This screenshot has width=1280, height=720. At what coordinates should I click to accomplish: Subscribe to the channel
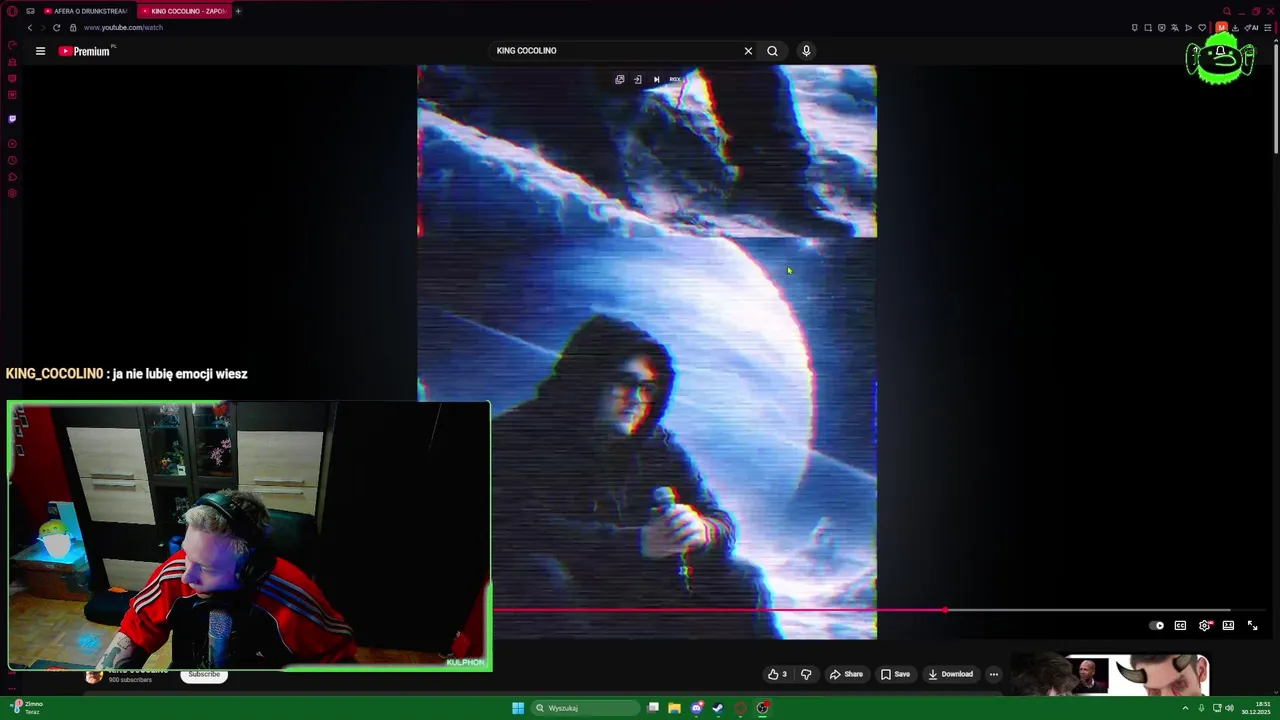[204, 674]
